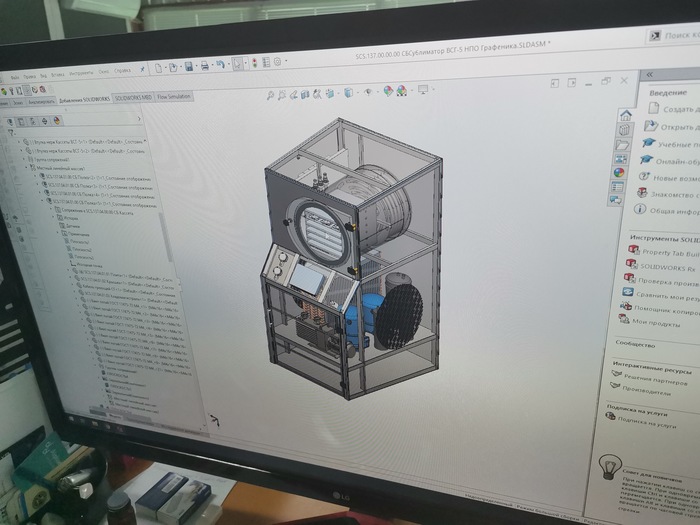This screenshot has width=700, height=525.
Task: Open Hide/Show Items dropdown arrow
Action: tap(376, 92)
